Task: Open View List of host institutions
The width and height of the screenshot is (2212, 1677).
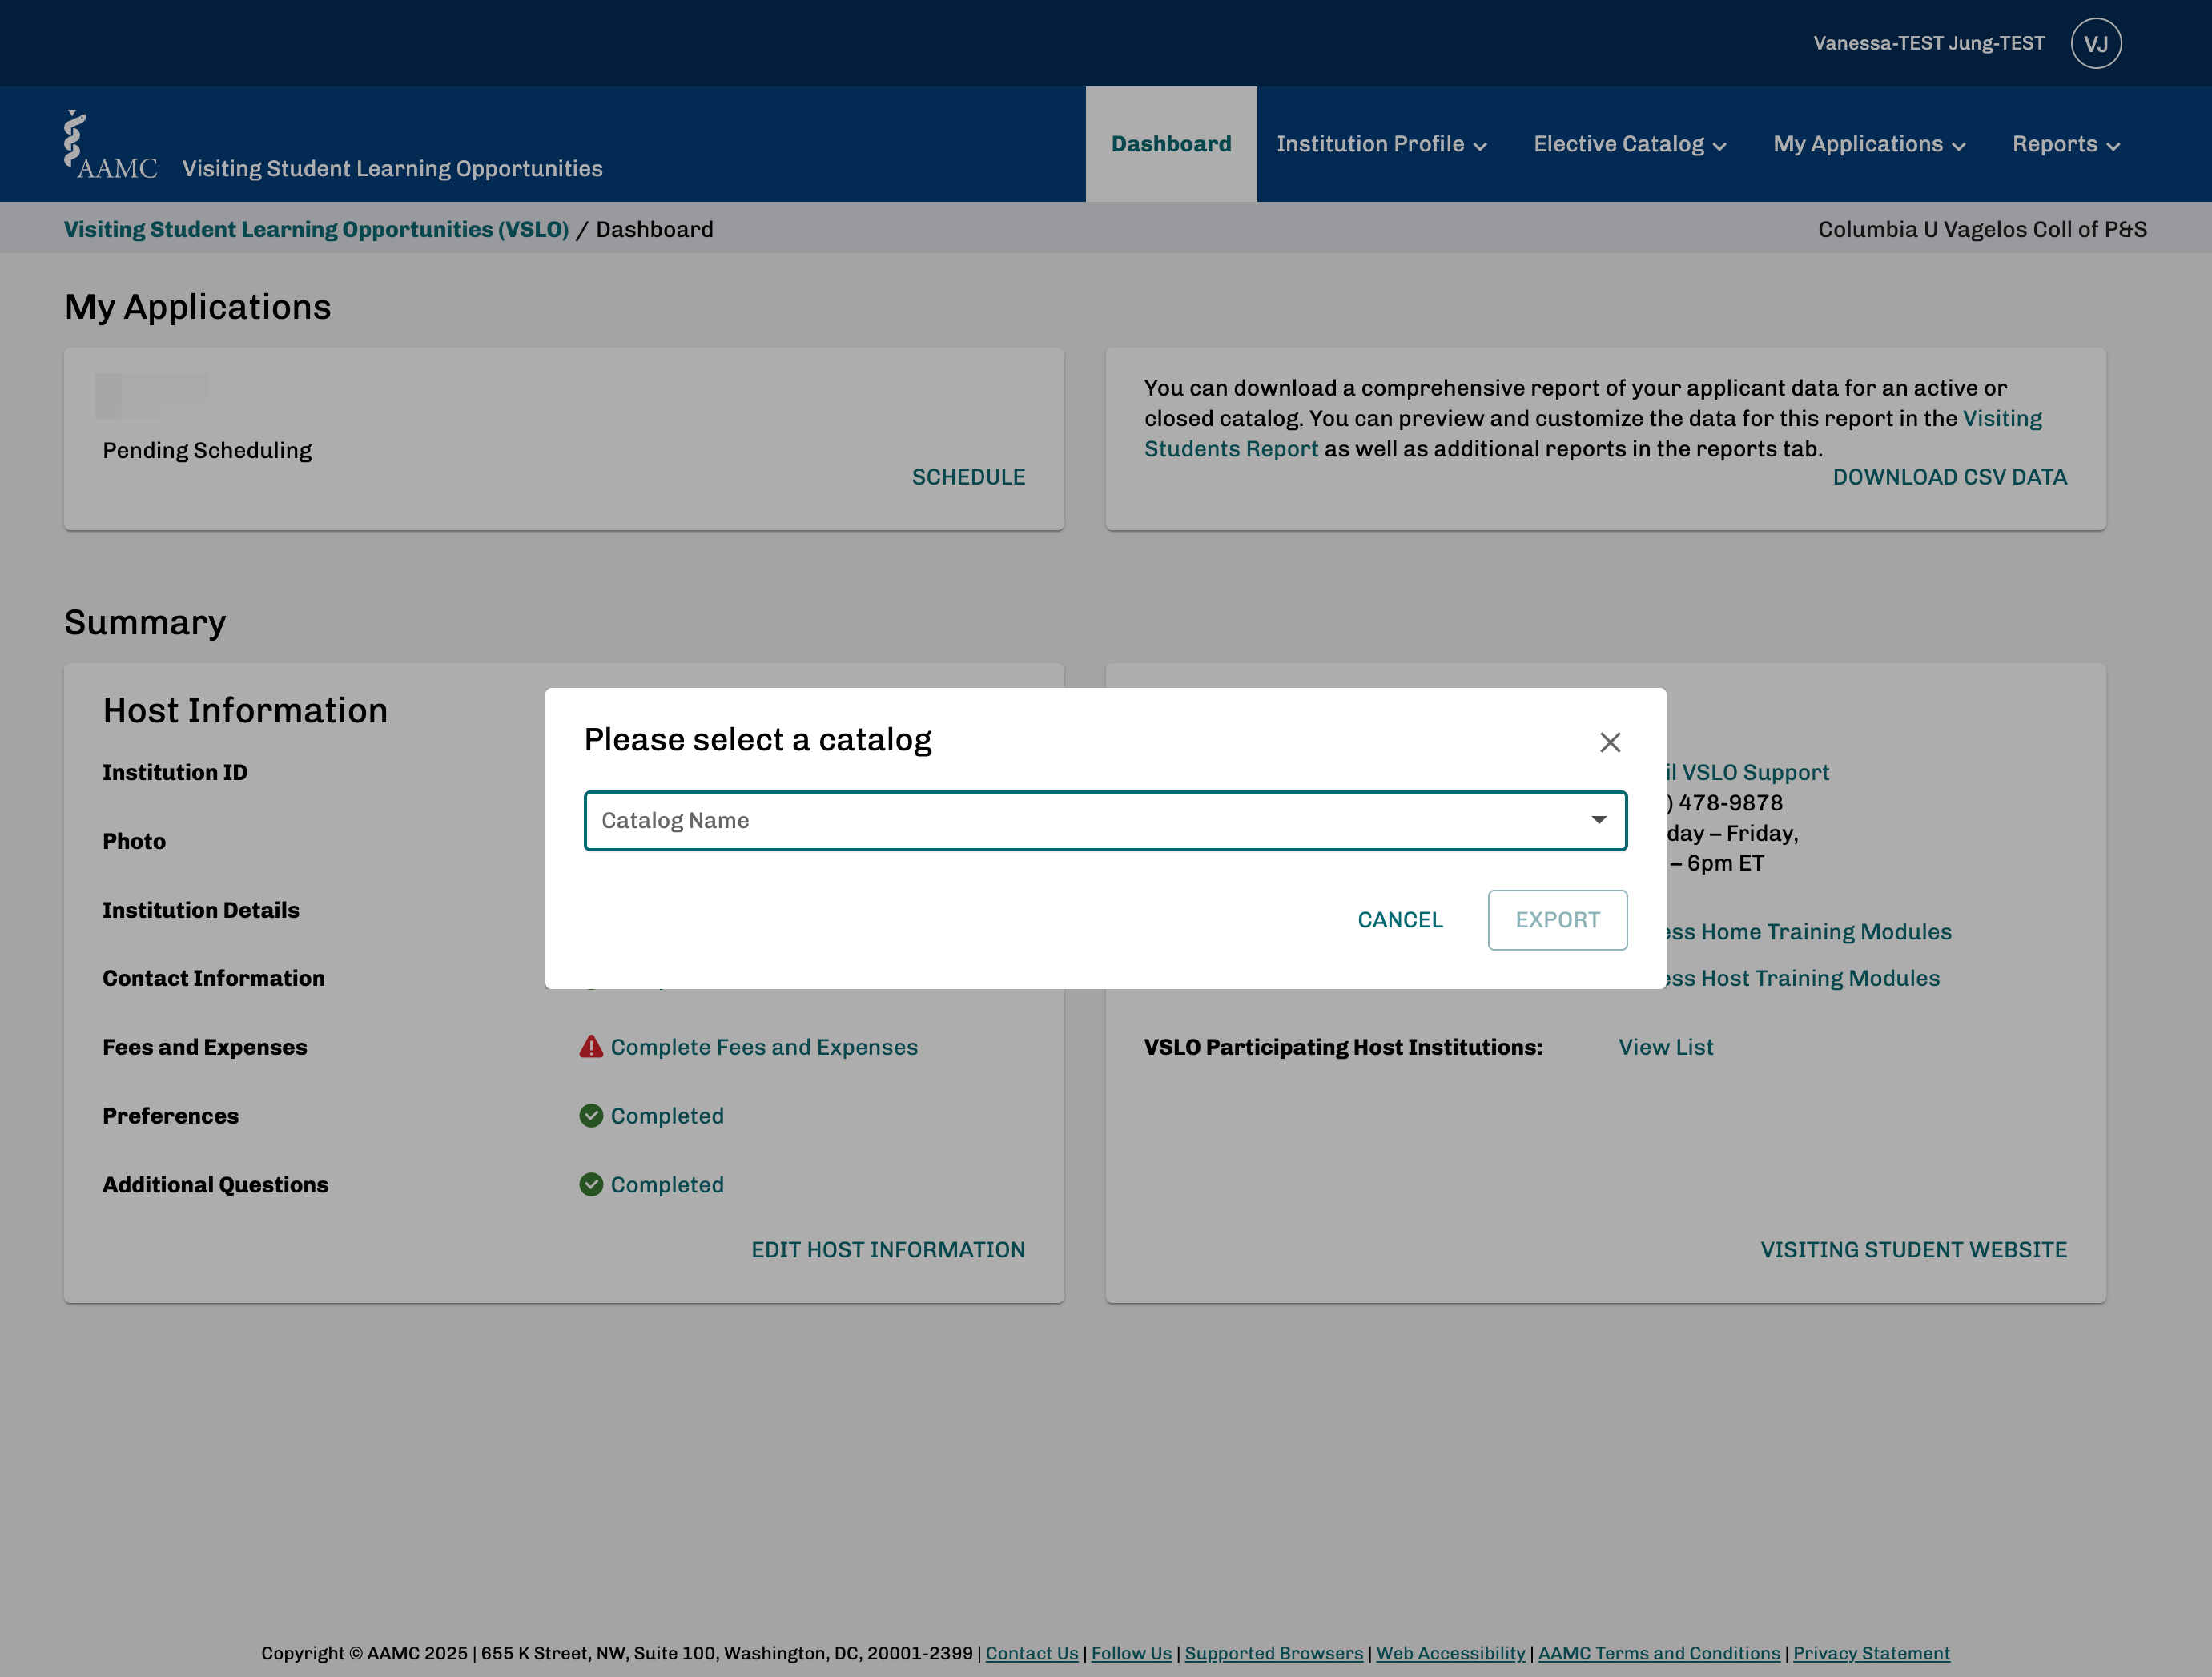Action: 1665,1047
